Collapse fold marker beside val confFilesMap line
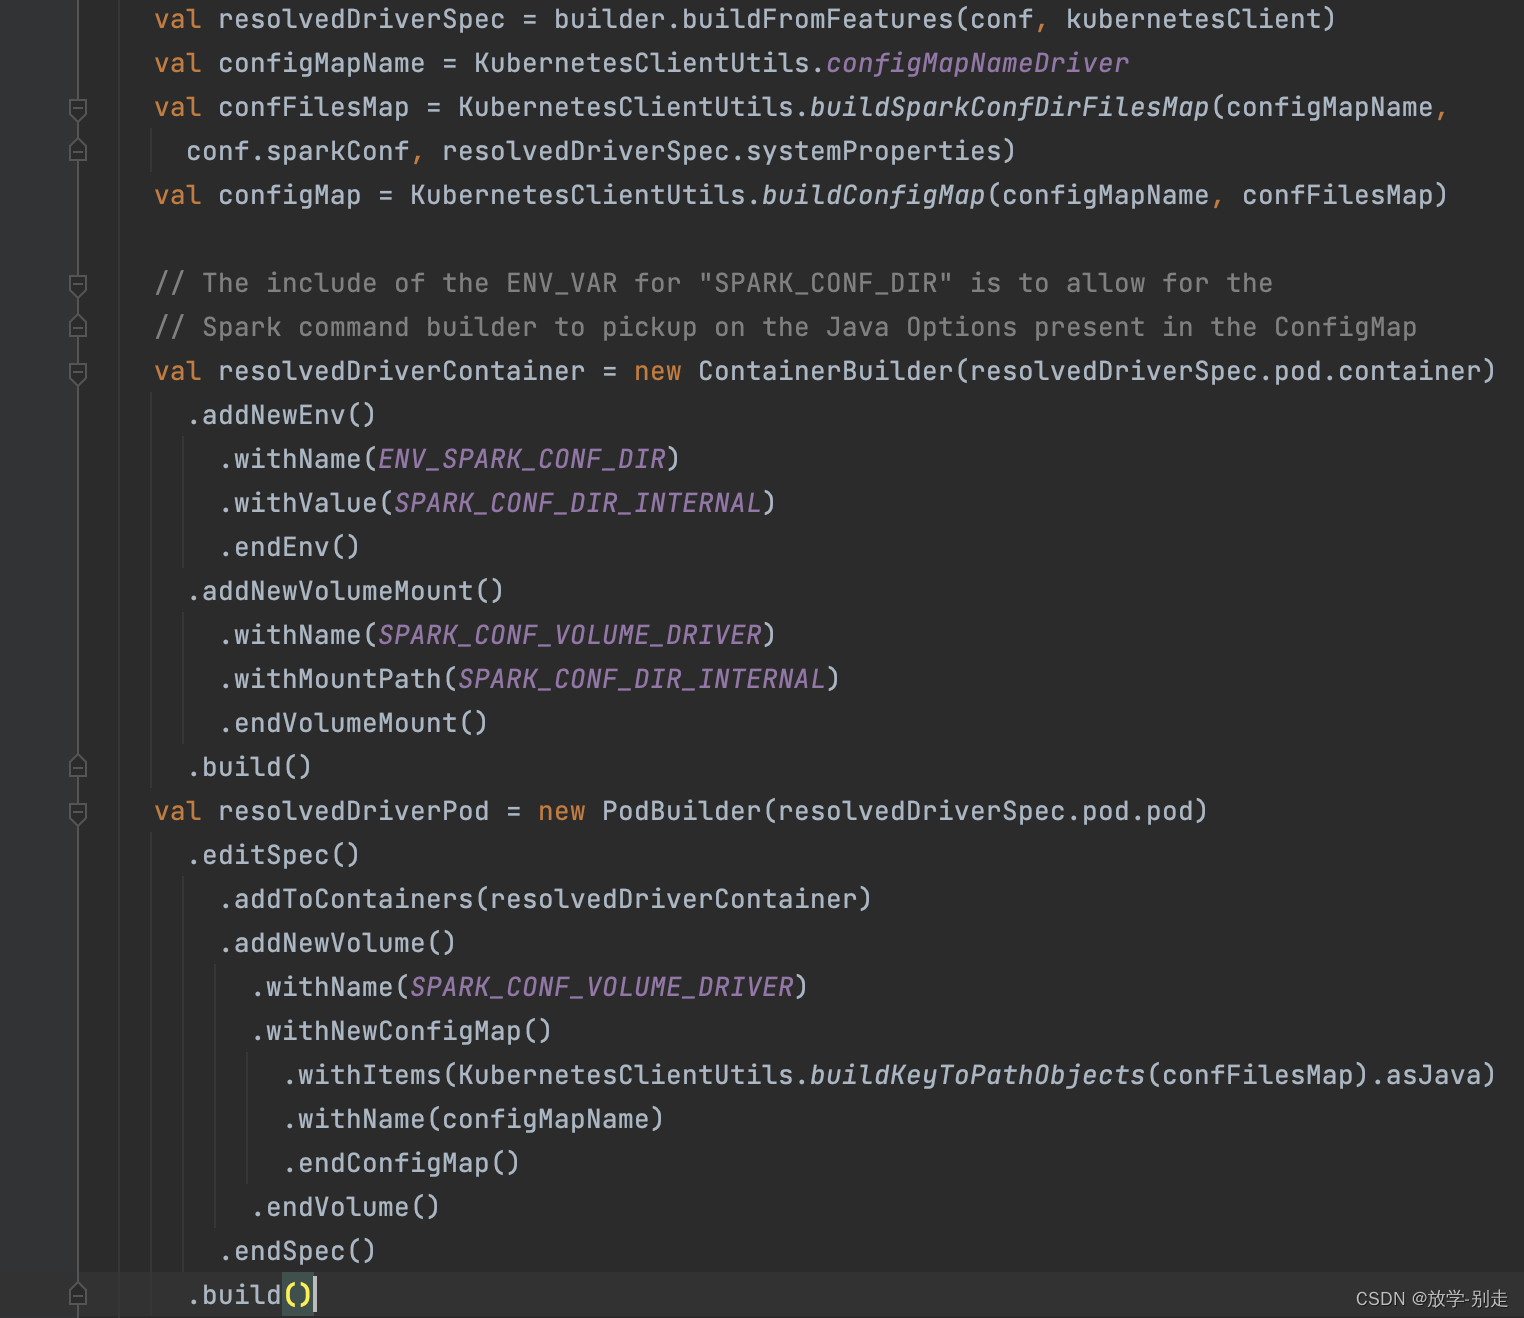 point(78,108)
